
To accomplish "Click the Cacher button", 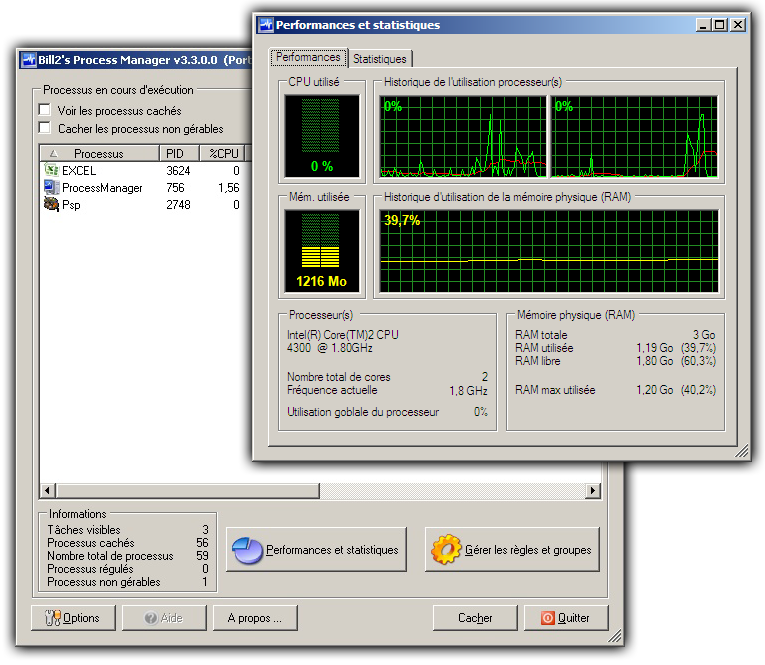I will [475, 618].
